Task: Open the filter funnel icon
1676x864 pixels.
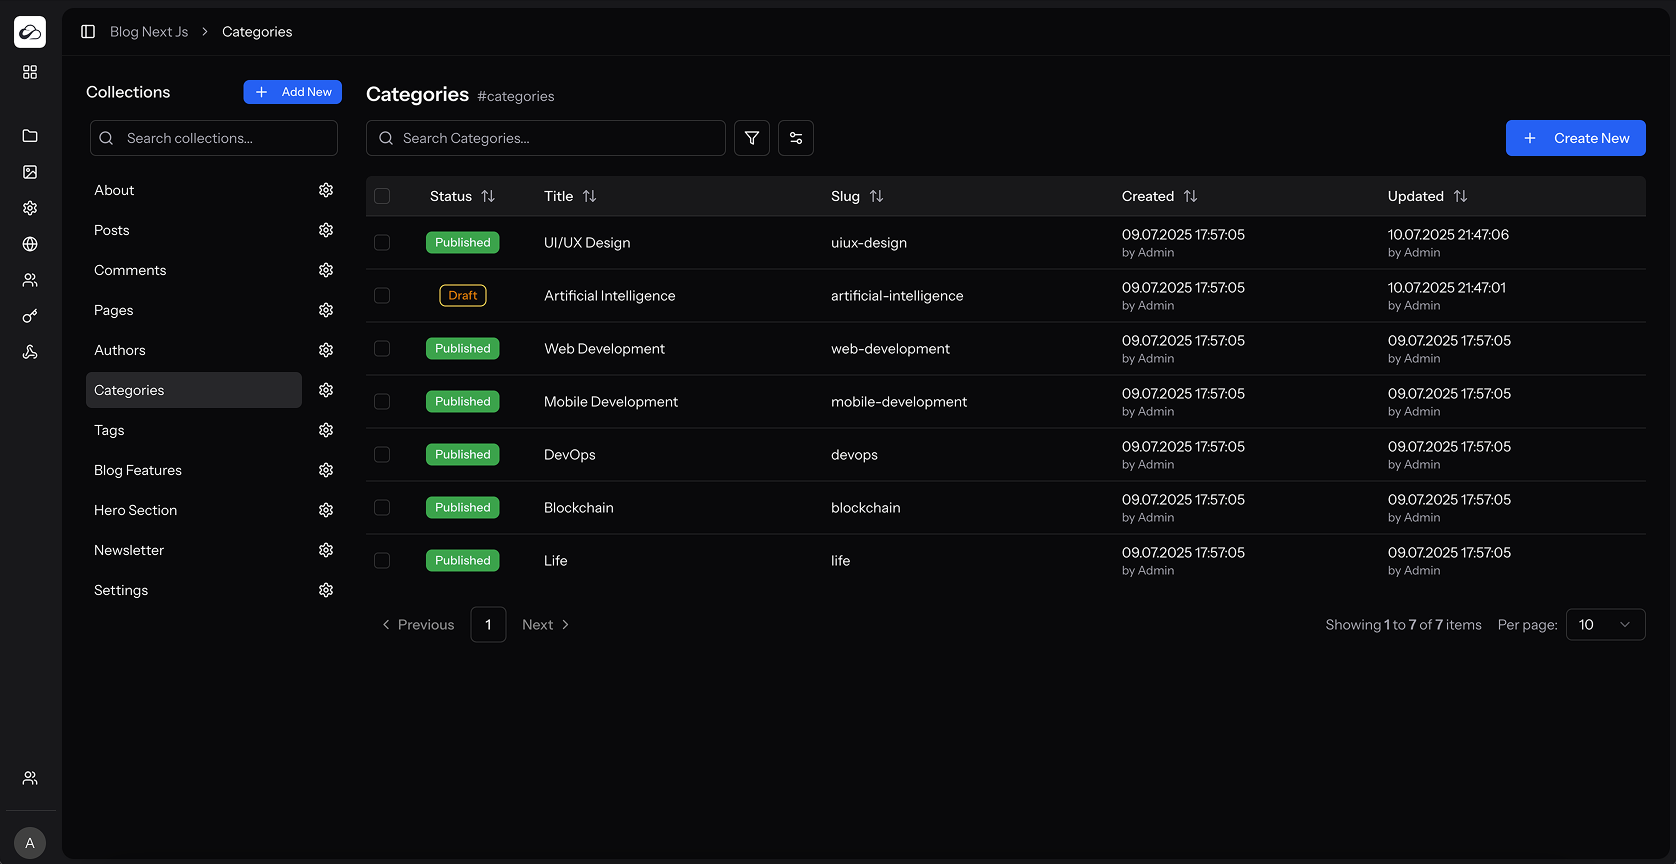Action: click(x=752, y=138)
